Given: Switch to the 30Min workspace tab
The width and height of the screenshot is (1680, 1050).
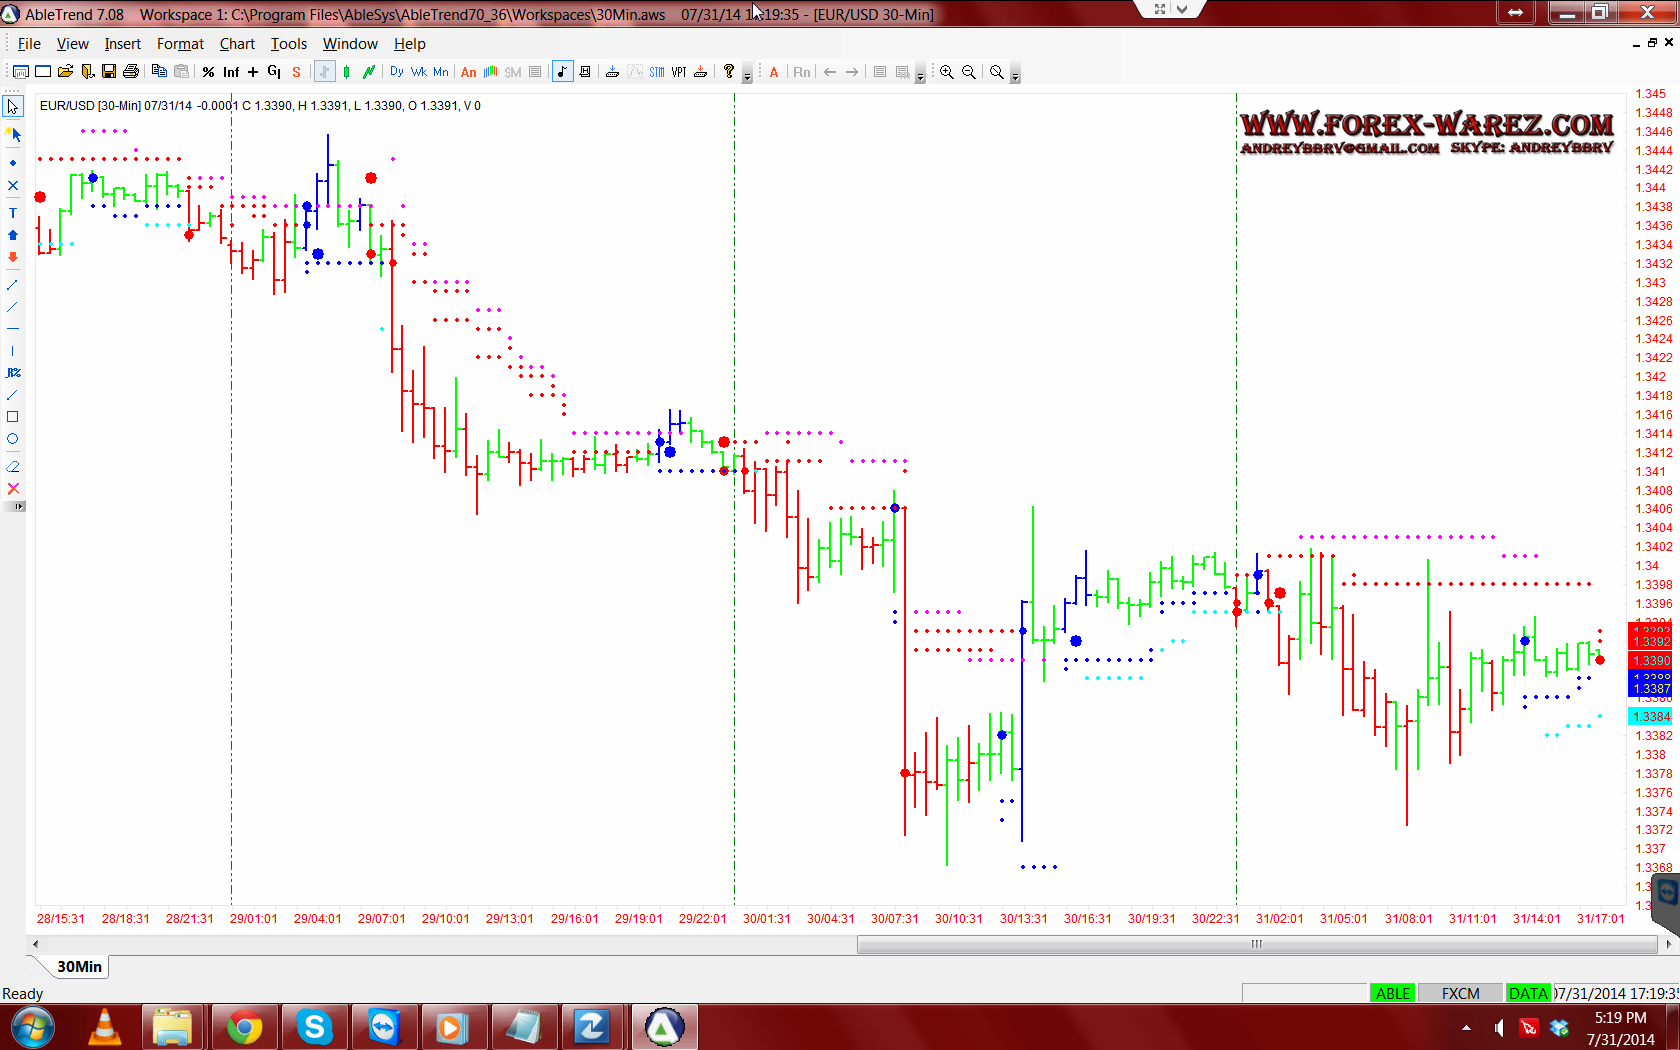Looking at the screenshot, I should 79,966.
